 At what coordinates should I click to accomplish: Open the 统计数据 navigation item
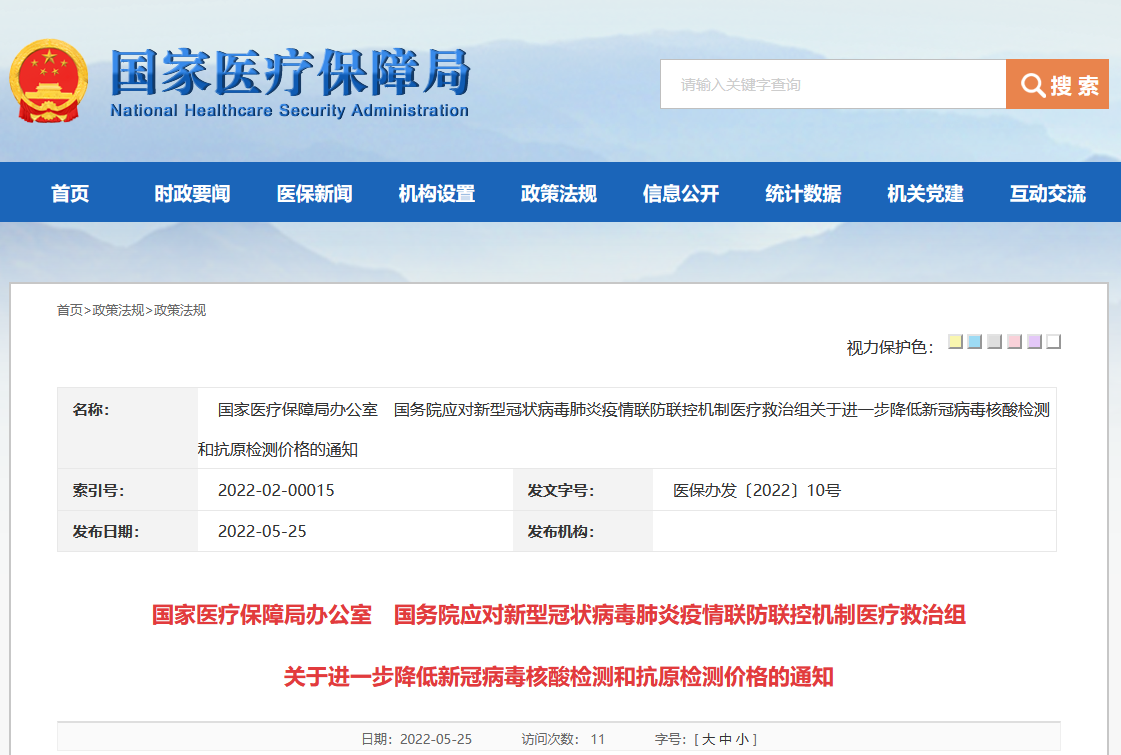804,193
